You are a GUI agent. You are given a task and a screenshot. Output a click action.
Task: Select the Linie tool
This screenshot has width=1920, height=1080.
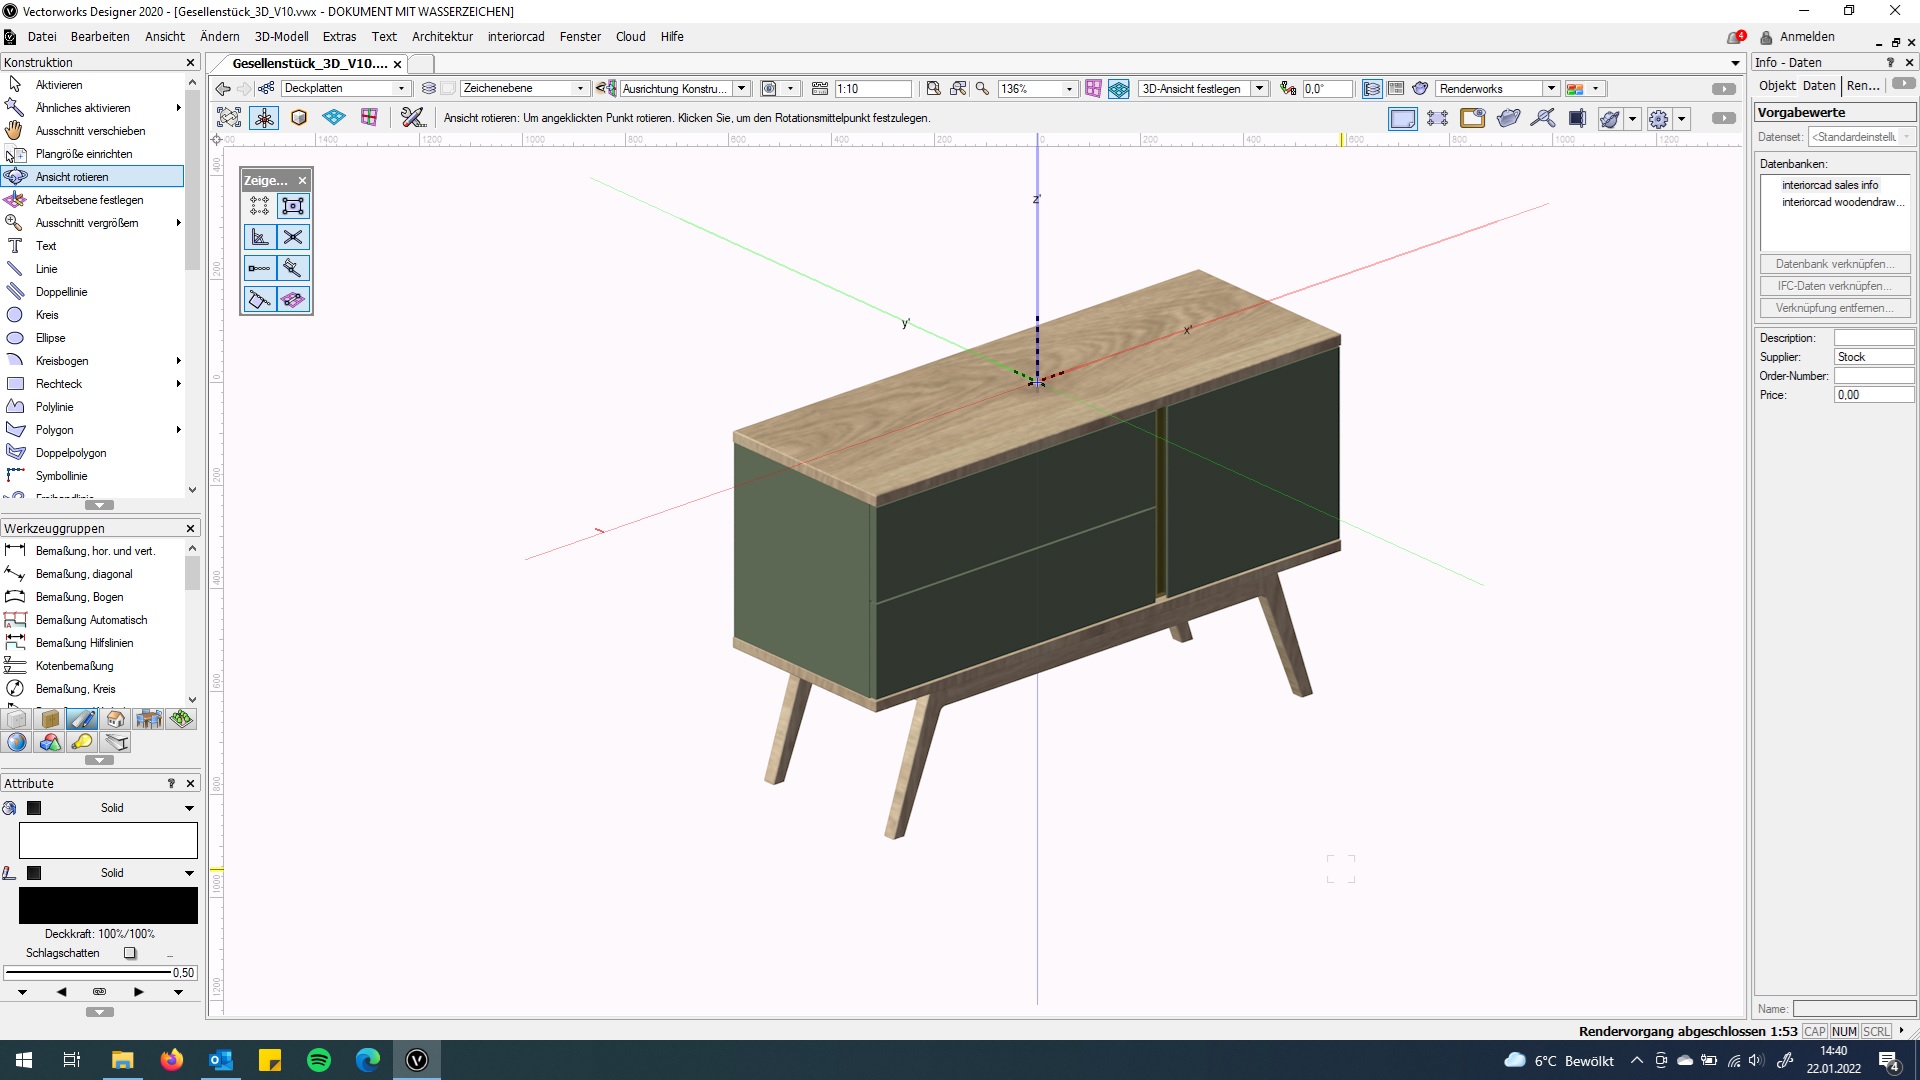(x=92, y=269)
